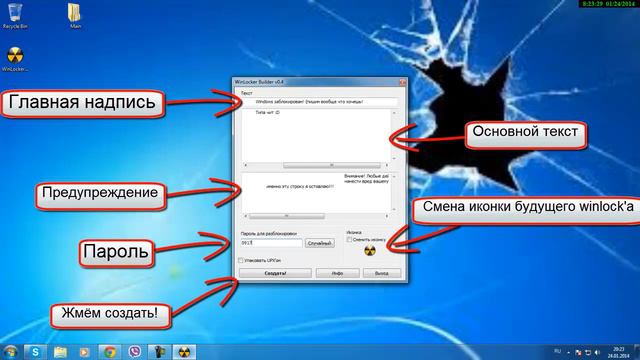640x360 pixels.
Task: Select the Main folder on the desktop
Action: click(75, 16)
